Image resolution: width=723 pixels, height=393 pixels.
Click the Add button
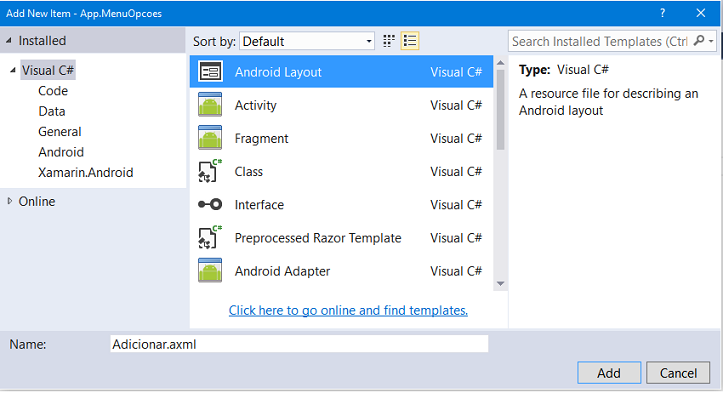pos(609,373)
